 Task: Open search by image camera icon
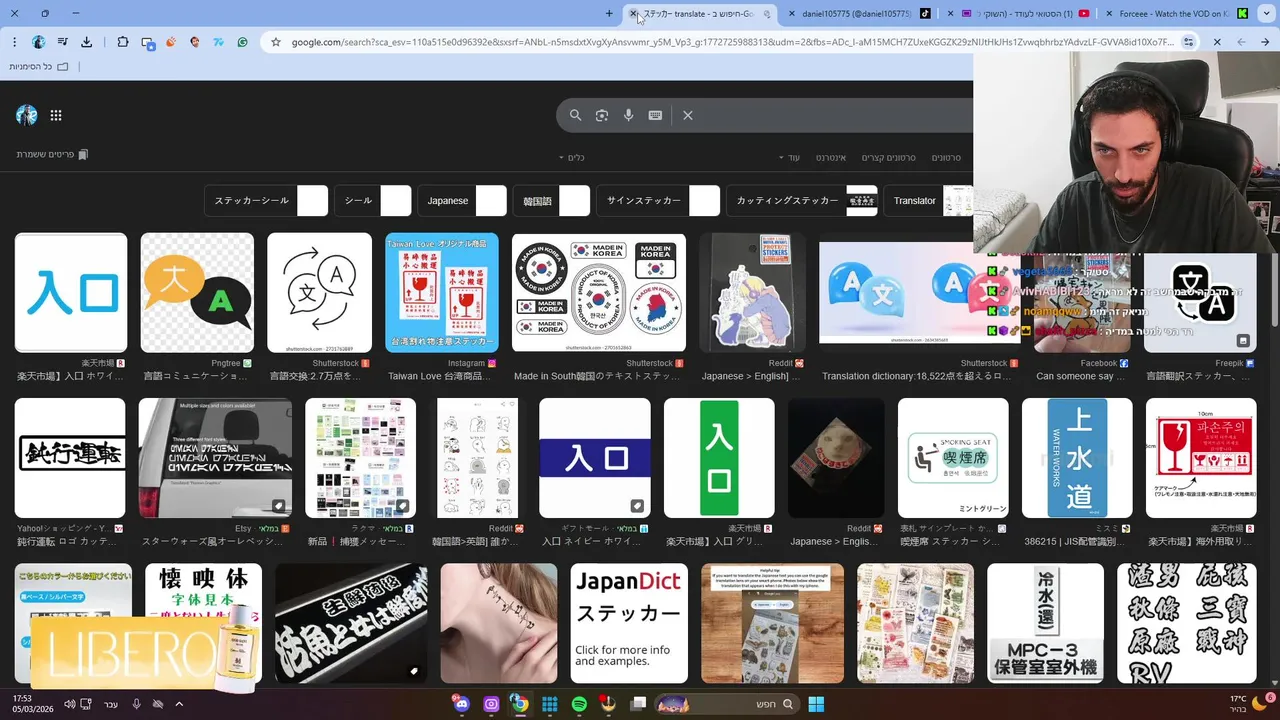602,115
